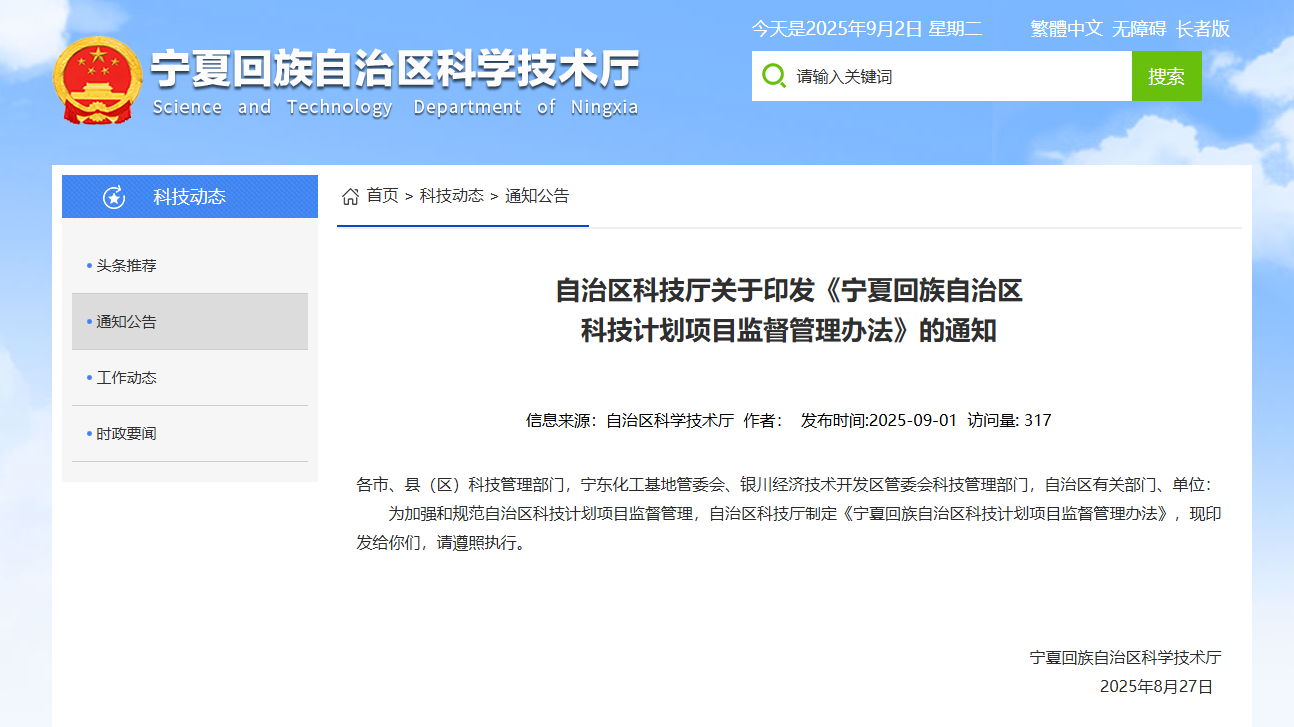1294x727 pixels.
Task: Click the 宁夏回族自治区科学技术厅 site title
Action: click(x=394, y=72)
